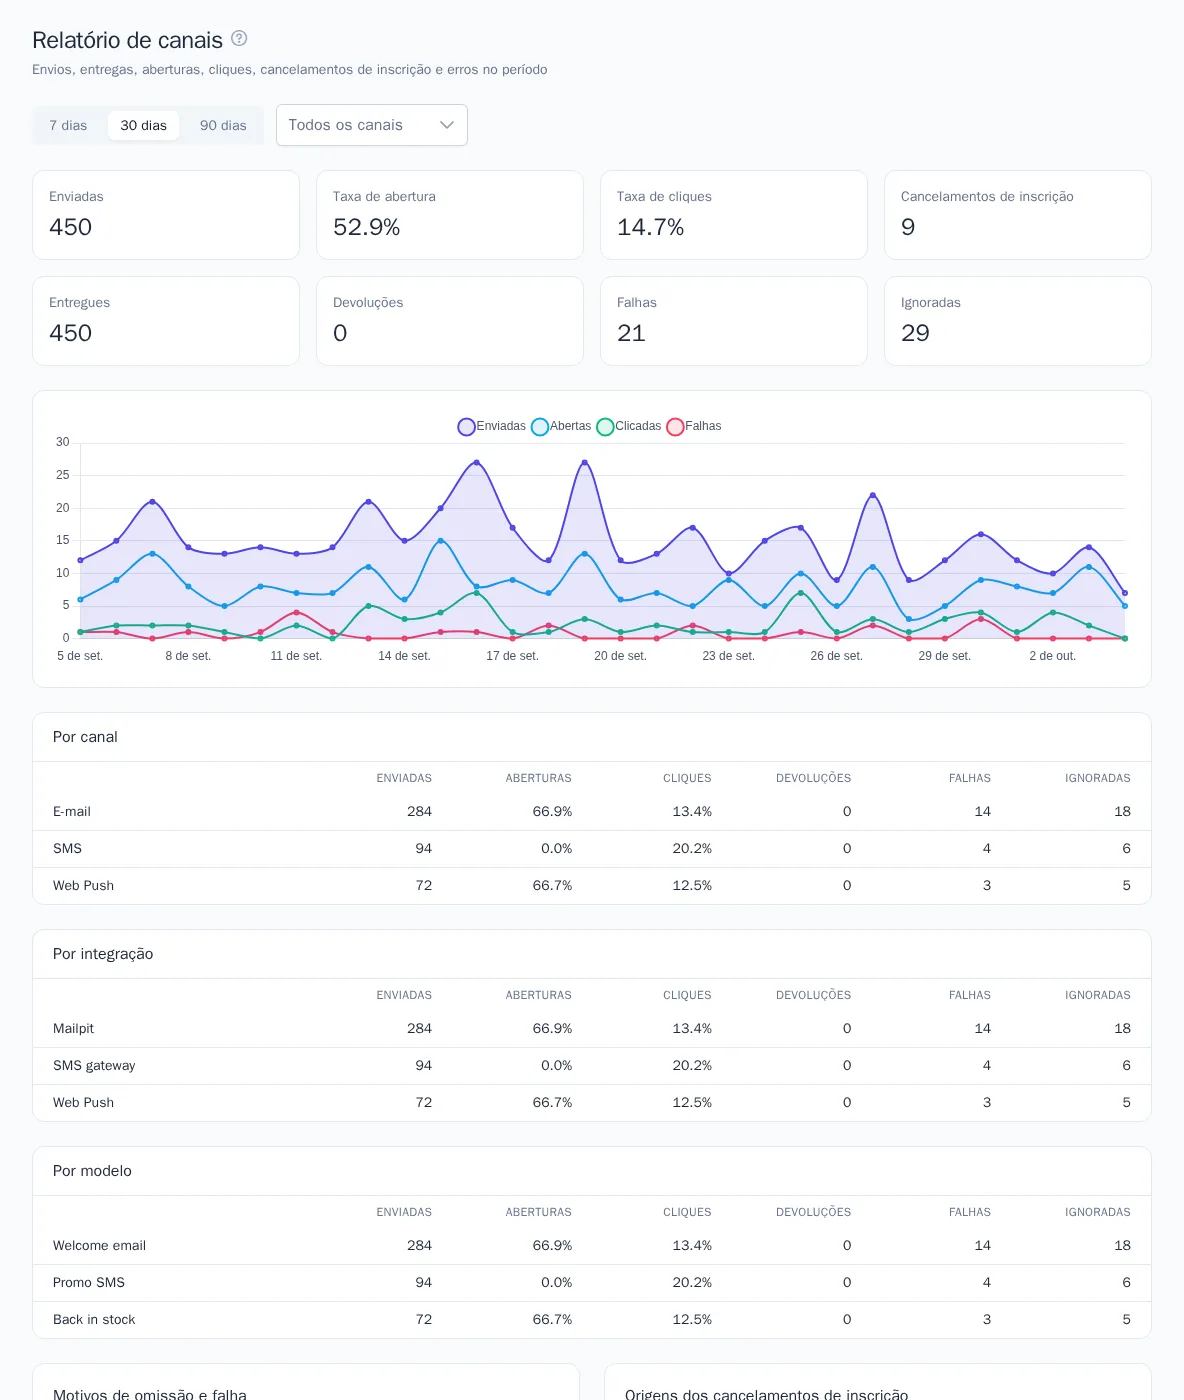1184x1400 pixels.
Task: Click the Promo SMS template row
Action: (x=592, y=1283)
